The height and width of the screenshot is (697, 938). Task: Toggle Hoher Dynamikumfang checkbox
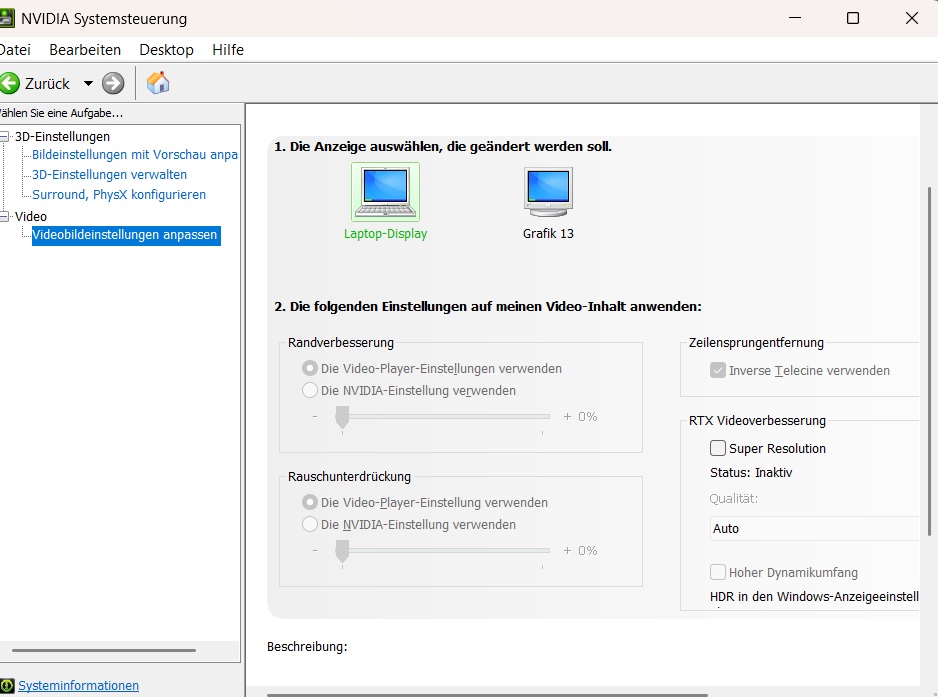coord(718,573)
